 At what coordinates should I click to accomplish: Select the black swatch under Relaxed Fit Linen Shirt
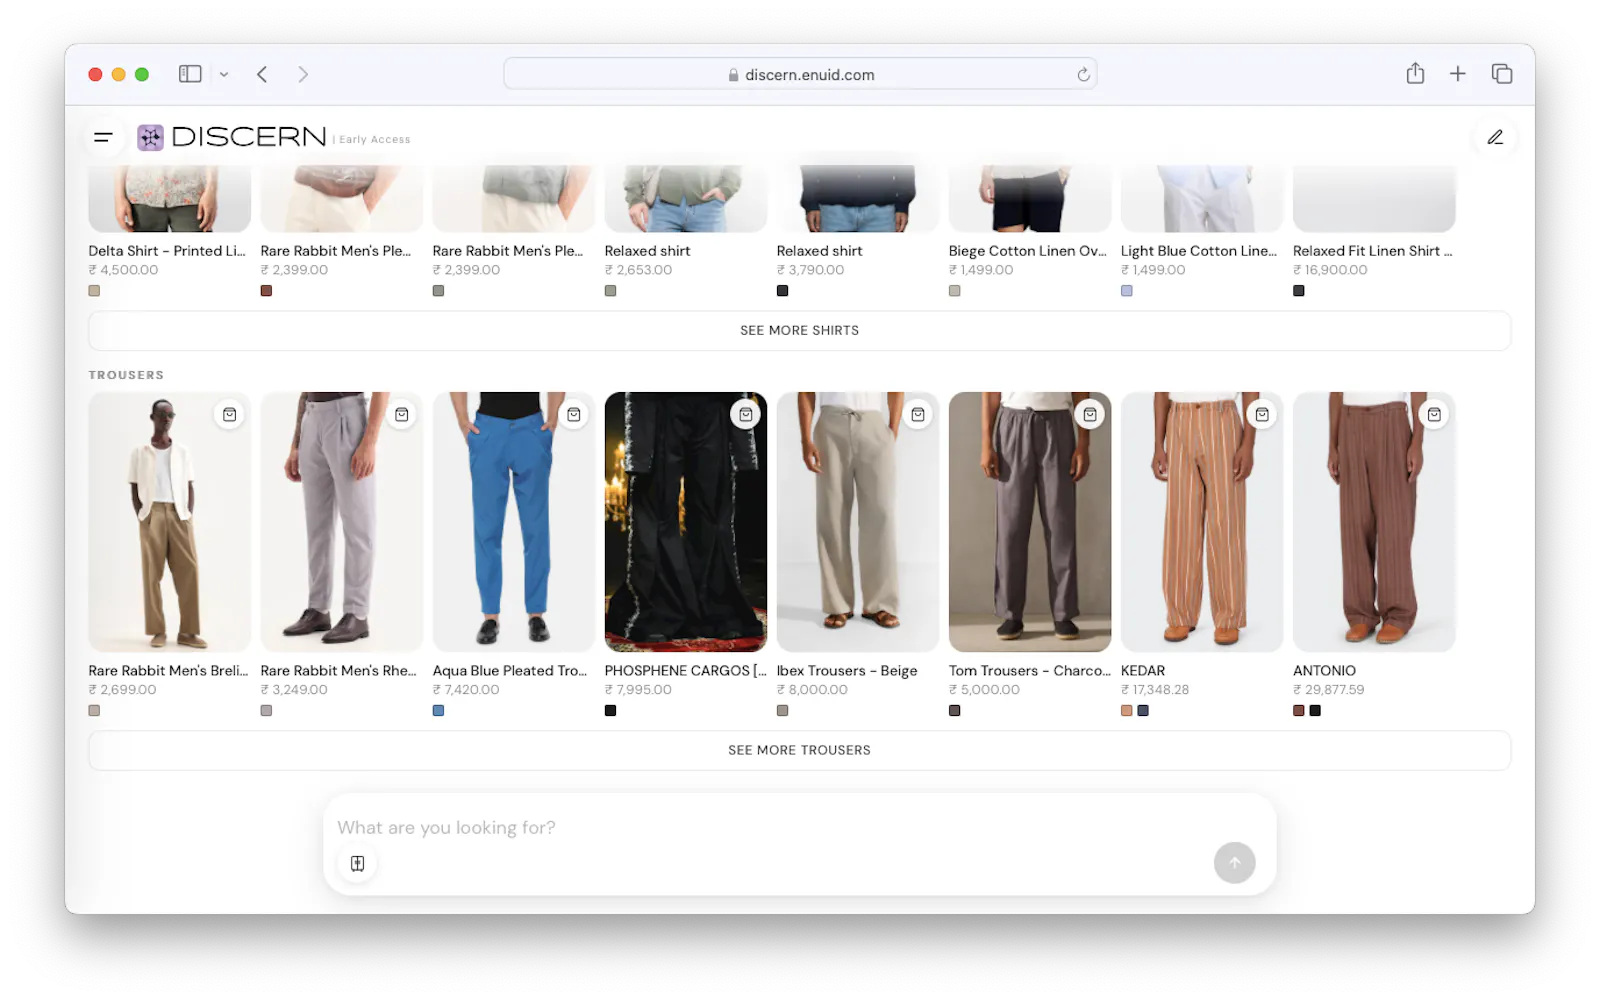click(1298, 291)
